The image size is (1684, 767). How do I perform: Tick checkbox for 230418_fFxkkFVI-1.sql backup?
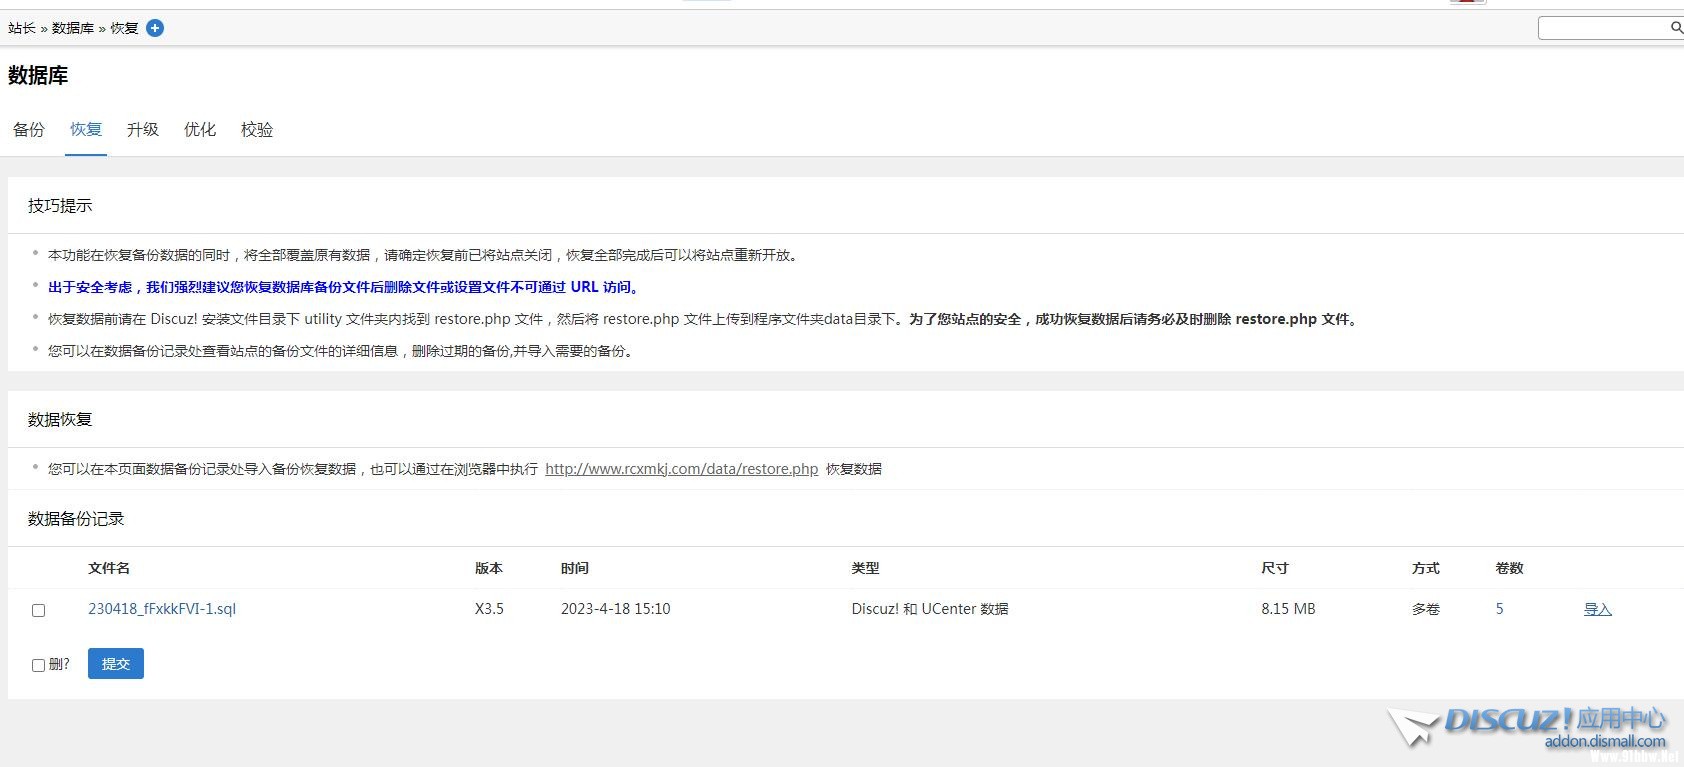pos(39,610)
